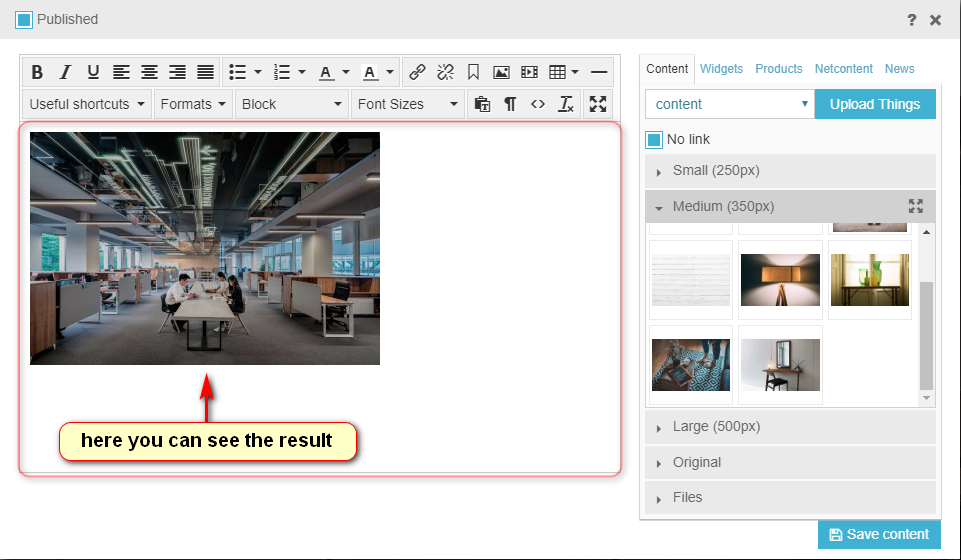Image resolution: width=961 pixels, height=560 pixels.
Task: Toggle italic formatting
Action: point(65,72)
